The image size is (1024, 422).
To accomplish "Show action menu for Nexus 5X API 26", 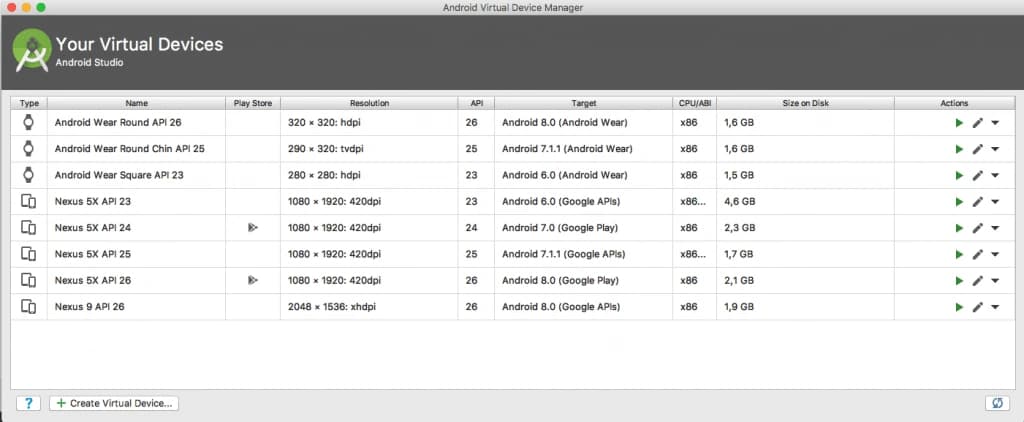I will [995, 280].
